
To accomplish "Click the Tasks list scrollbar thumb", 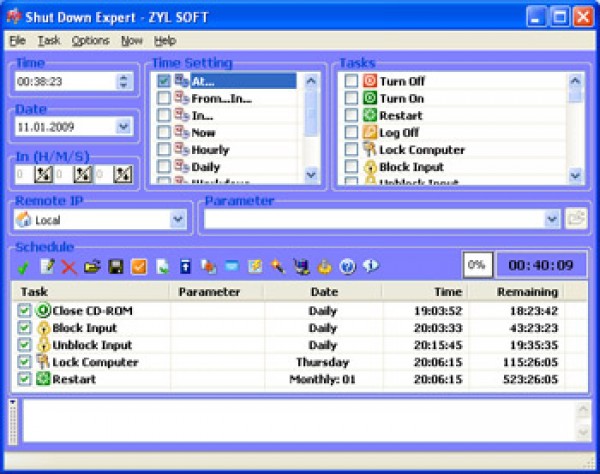I will point(575,95).
